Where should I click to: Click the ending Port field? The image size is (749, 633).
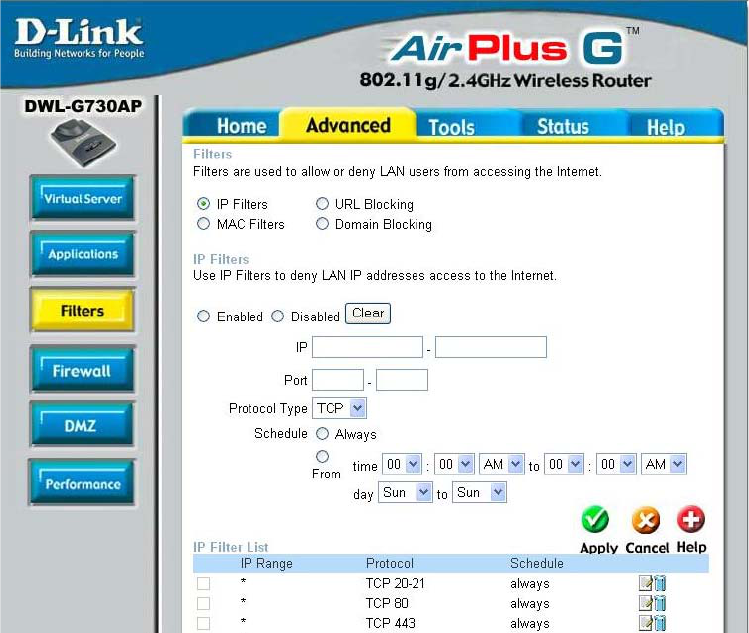(x=402, y=380)
